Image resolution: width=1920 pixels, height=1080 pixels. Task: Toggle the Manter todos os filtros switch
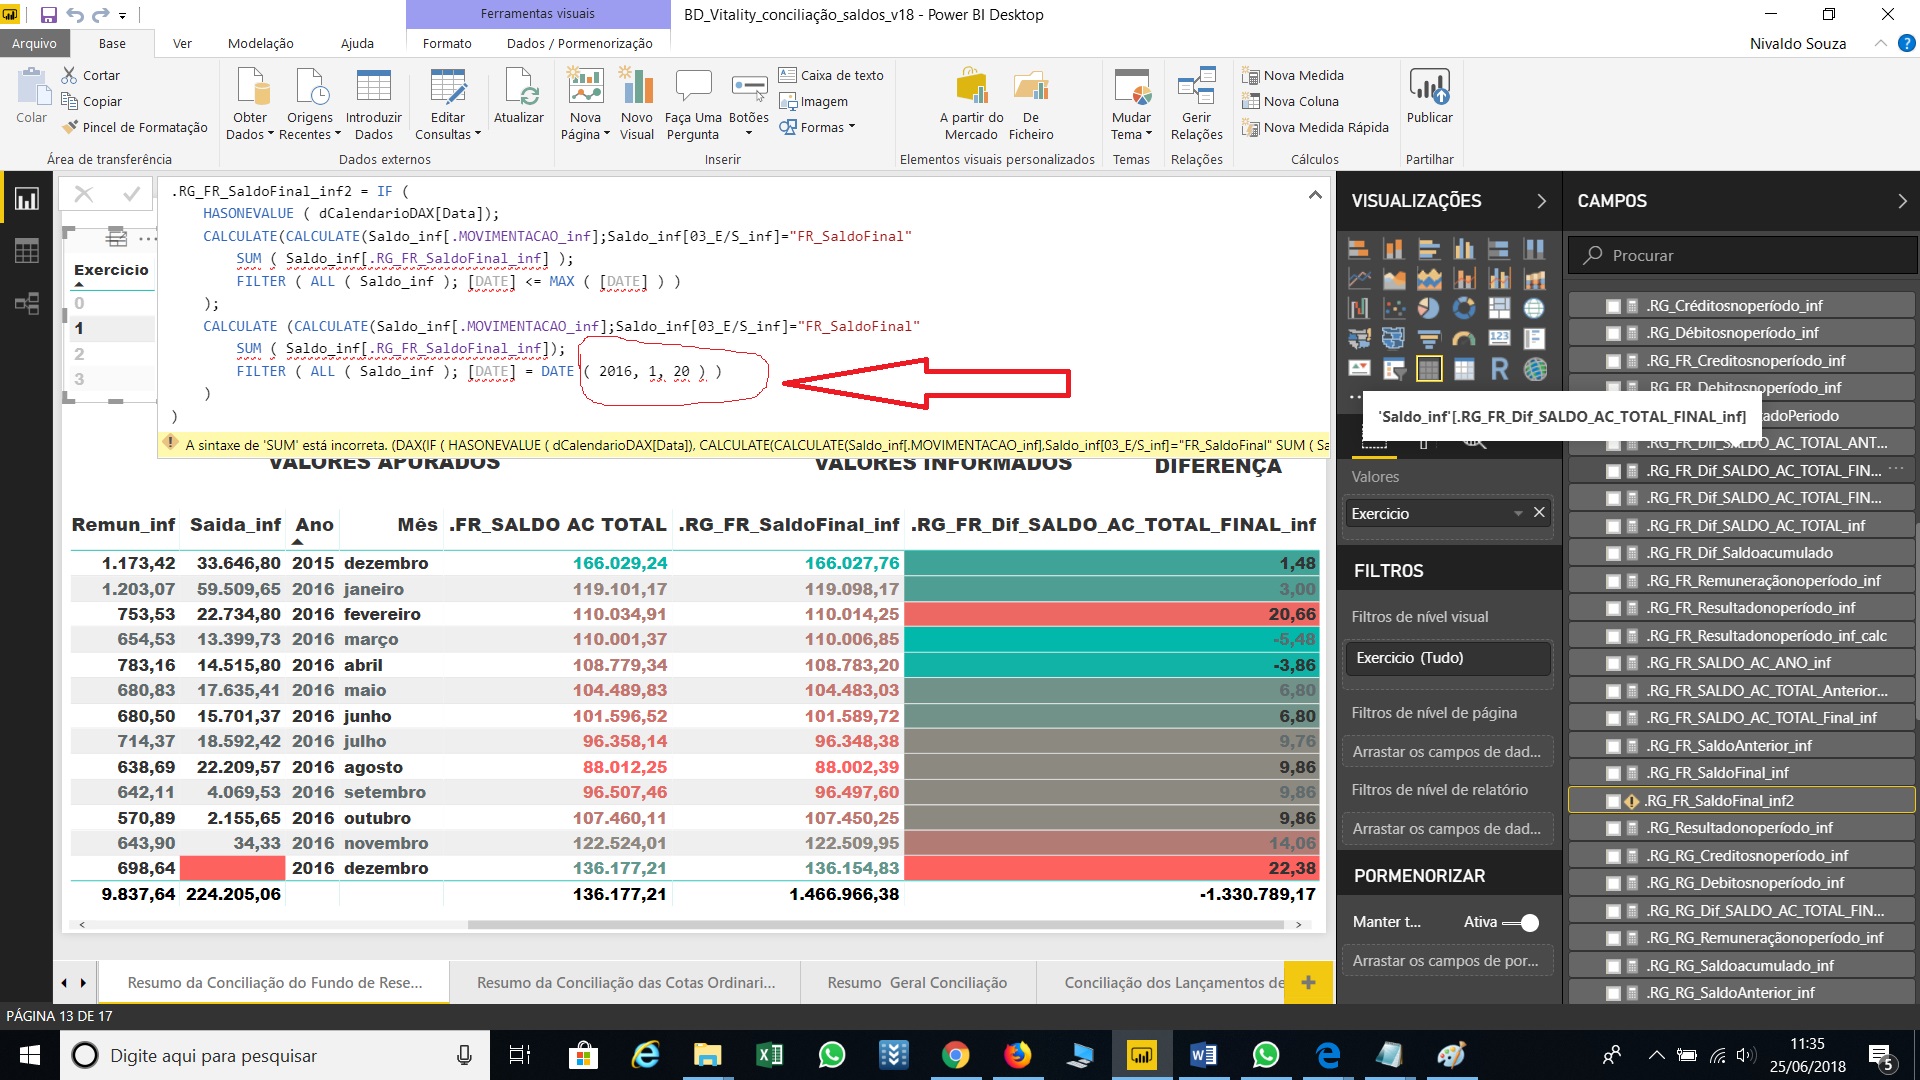[x=1521, y=922]
